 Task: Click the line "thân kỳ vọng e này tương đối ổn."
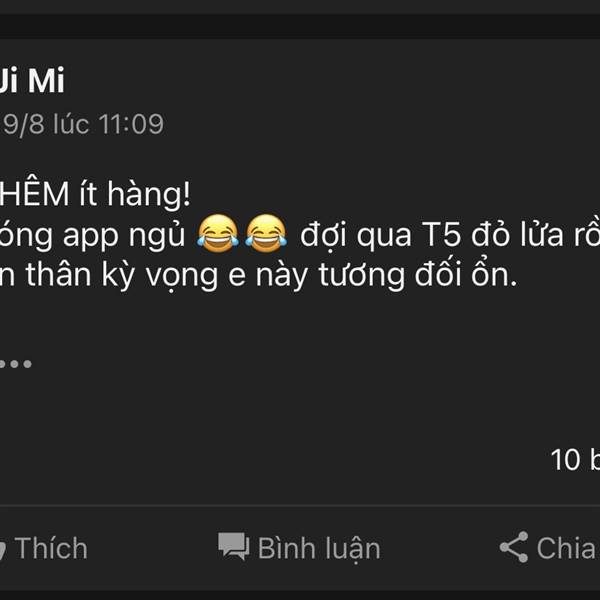271,275
